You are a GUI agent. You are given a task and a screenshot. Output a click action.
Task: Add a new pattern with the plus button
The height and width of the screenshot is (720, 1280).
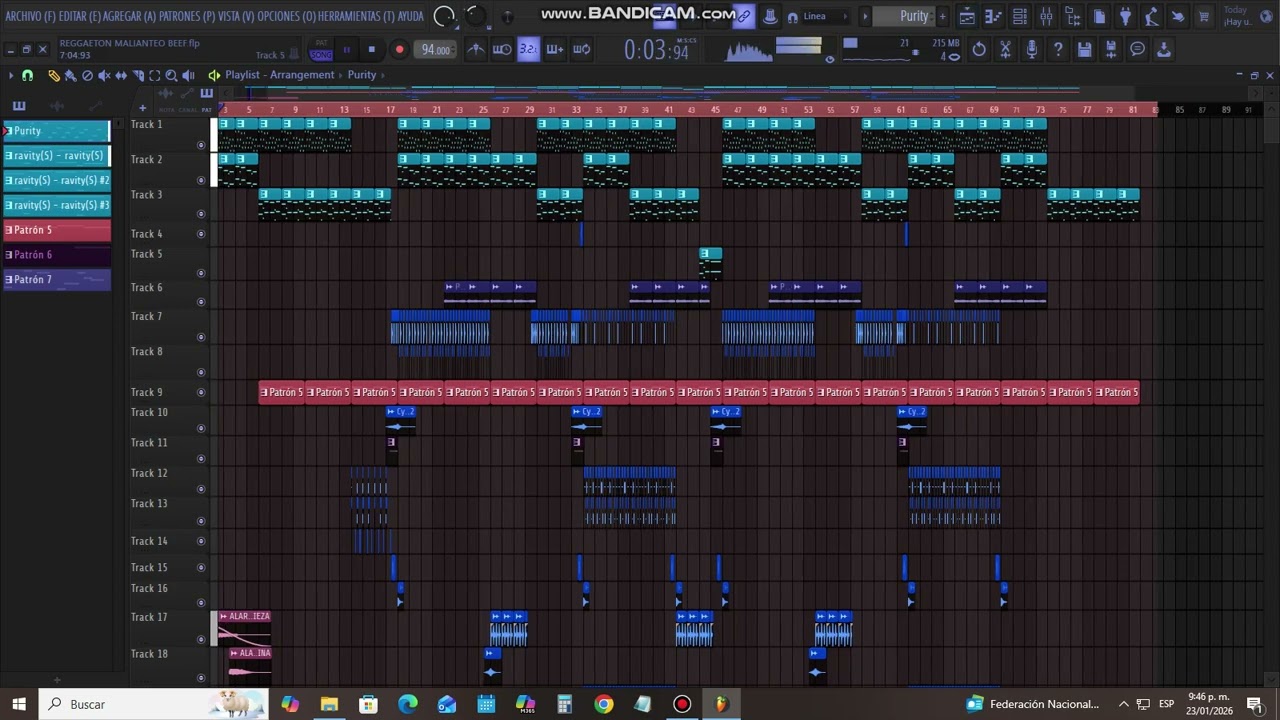pyautogui.click(x=942, y=16)
